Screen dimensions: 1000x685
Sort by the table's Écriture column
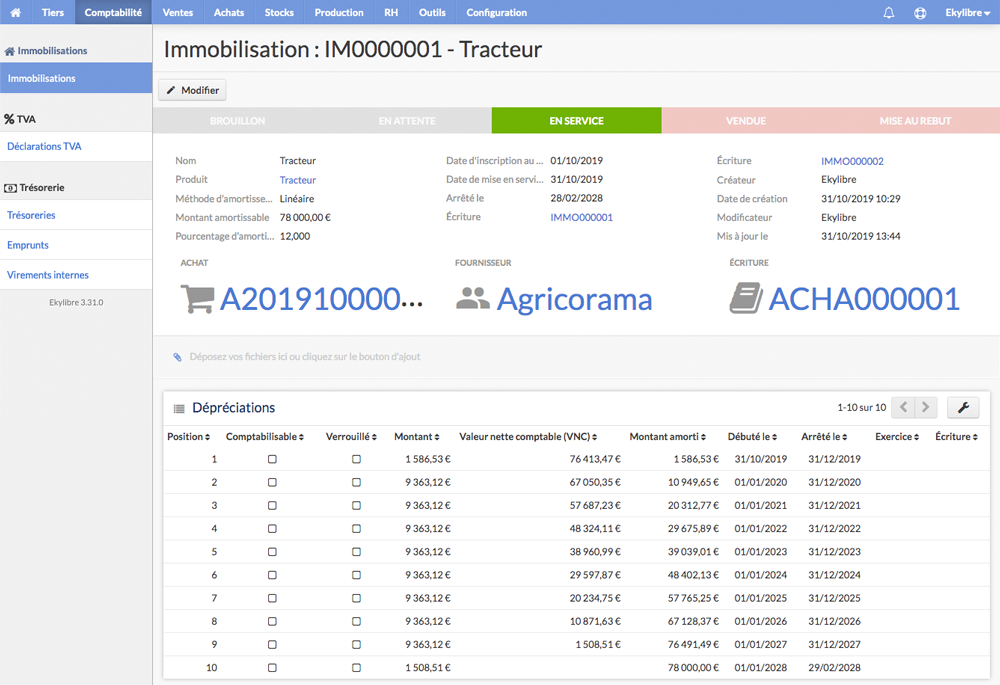pos(957,437)
